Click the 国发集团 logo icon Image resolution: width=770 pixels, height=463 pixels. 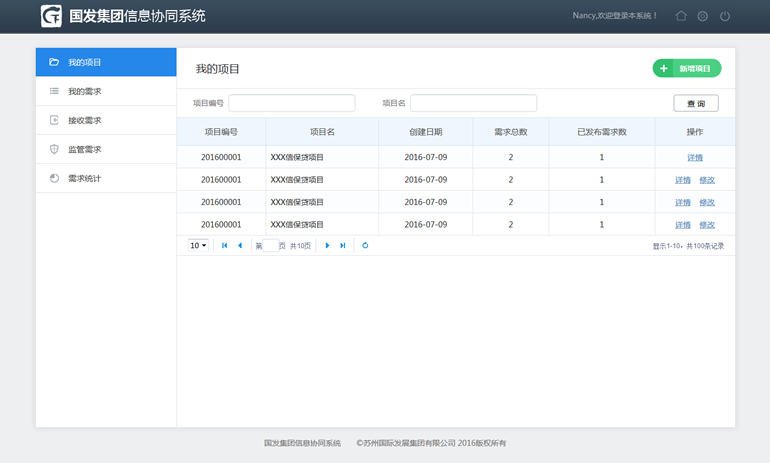point(52,16)
